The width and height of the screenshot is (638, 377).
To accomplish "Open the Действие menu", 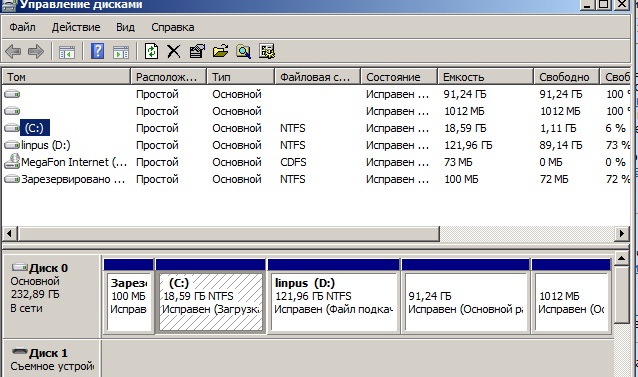I will tap(76, 27).
